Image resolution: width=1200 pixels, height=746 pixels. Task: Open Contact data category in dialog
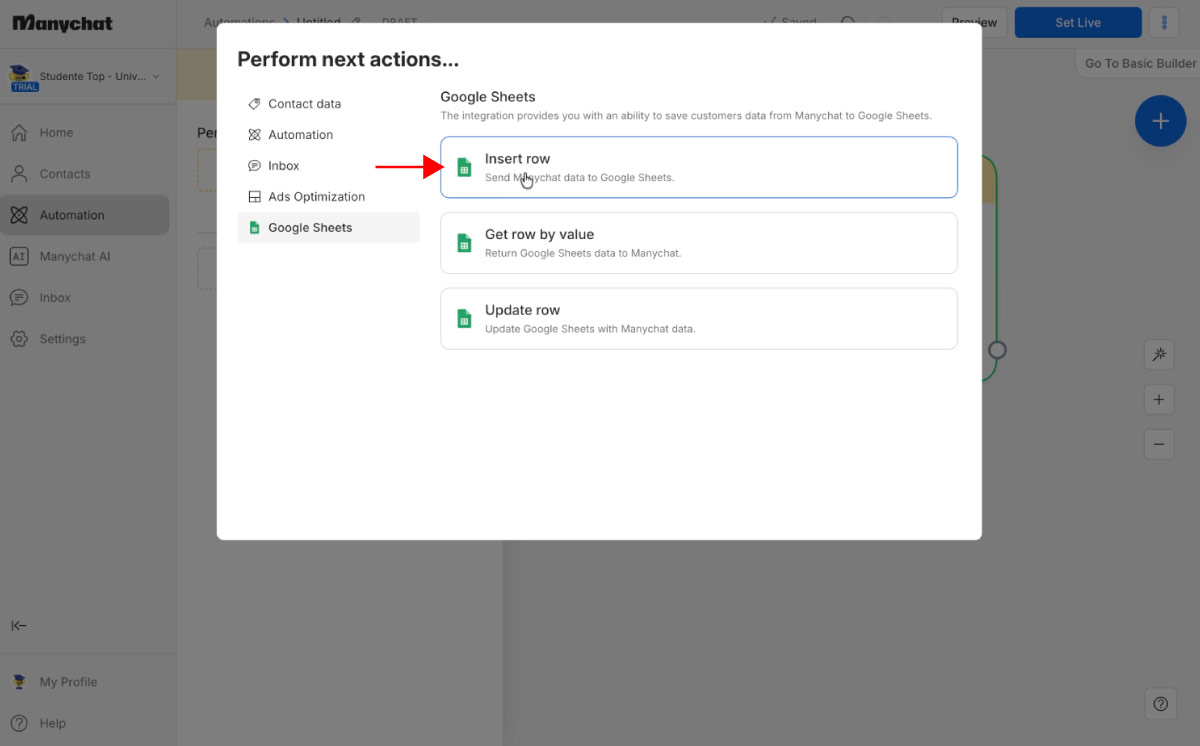[328, 104]
